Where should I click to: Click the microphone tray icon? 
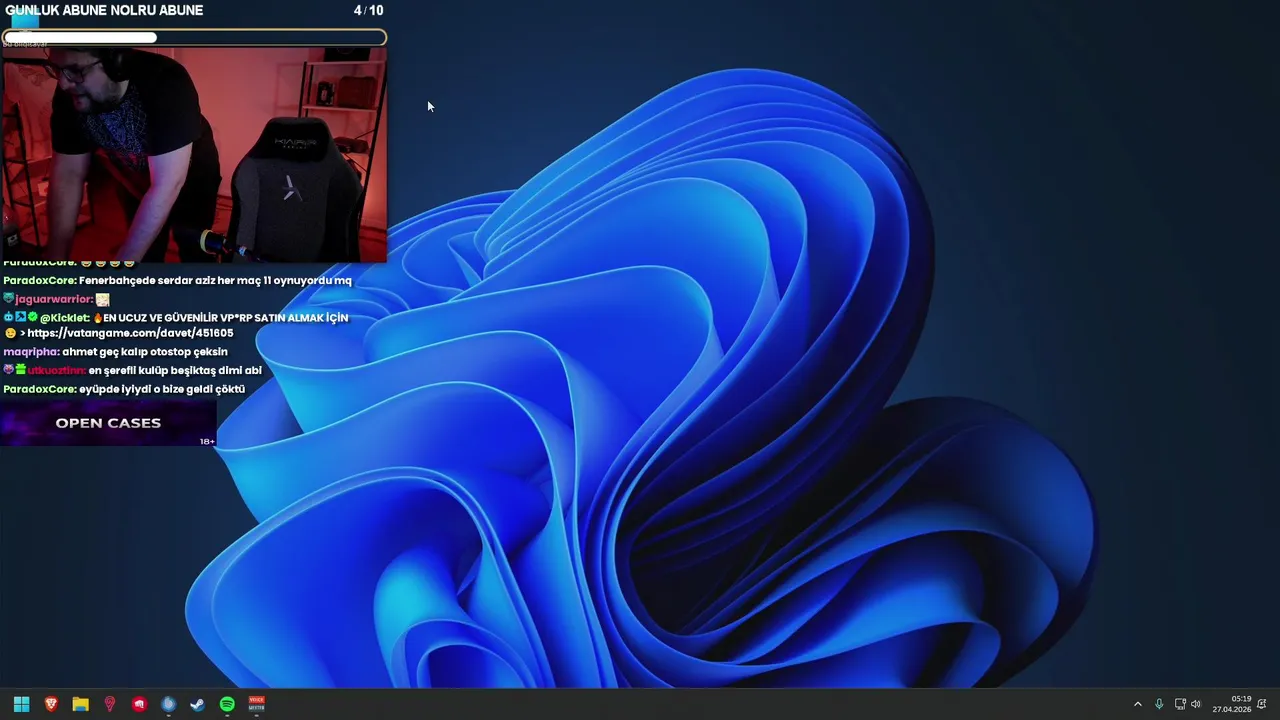(1159, 704)
